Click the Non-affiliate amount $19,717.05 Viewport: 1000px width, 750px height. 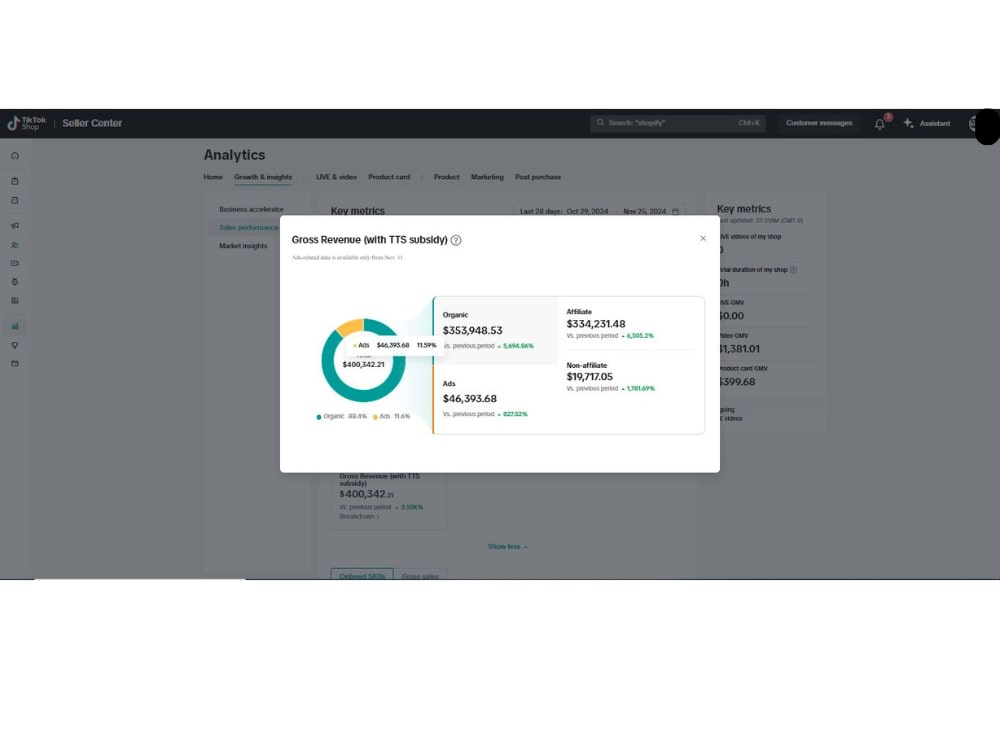pyautogui.click(x=589, y=377)
